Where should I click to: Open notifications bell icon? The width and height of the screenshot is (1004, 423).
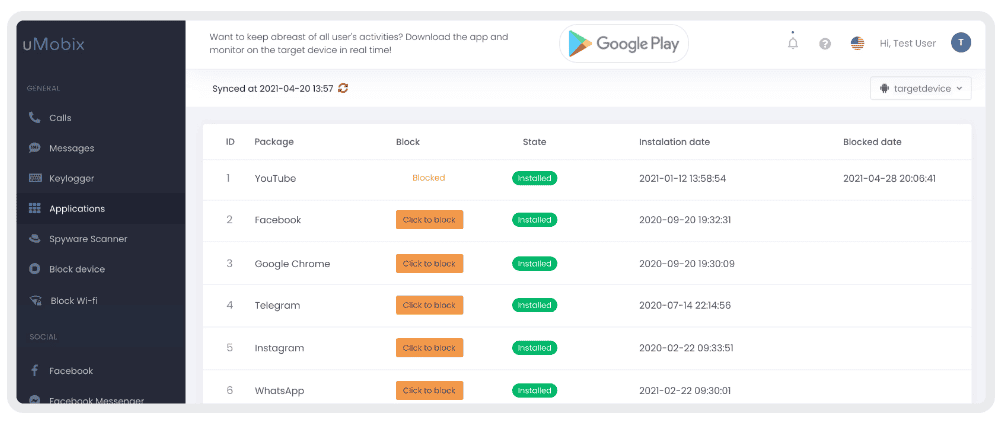pos(793,42)
